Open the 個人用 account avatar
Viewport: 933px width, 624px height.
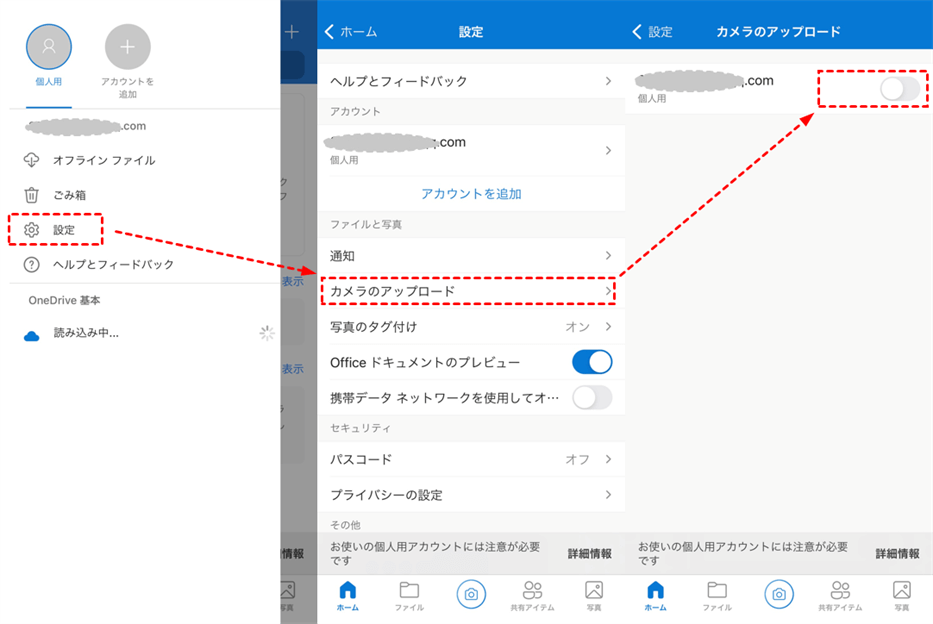click(x=49, y=47)
